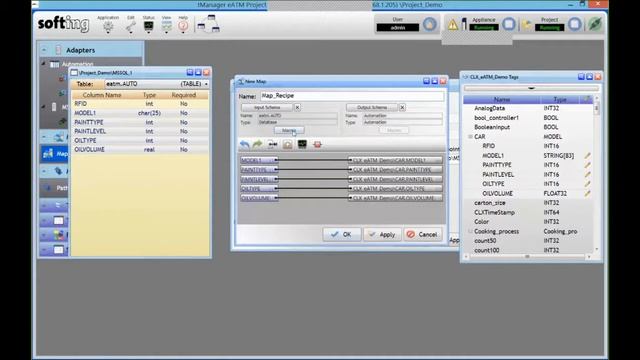
Task: Edit the MODEL1 tag pencil icon
Action: [x=587, y=156]
